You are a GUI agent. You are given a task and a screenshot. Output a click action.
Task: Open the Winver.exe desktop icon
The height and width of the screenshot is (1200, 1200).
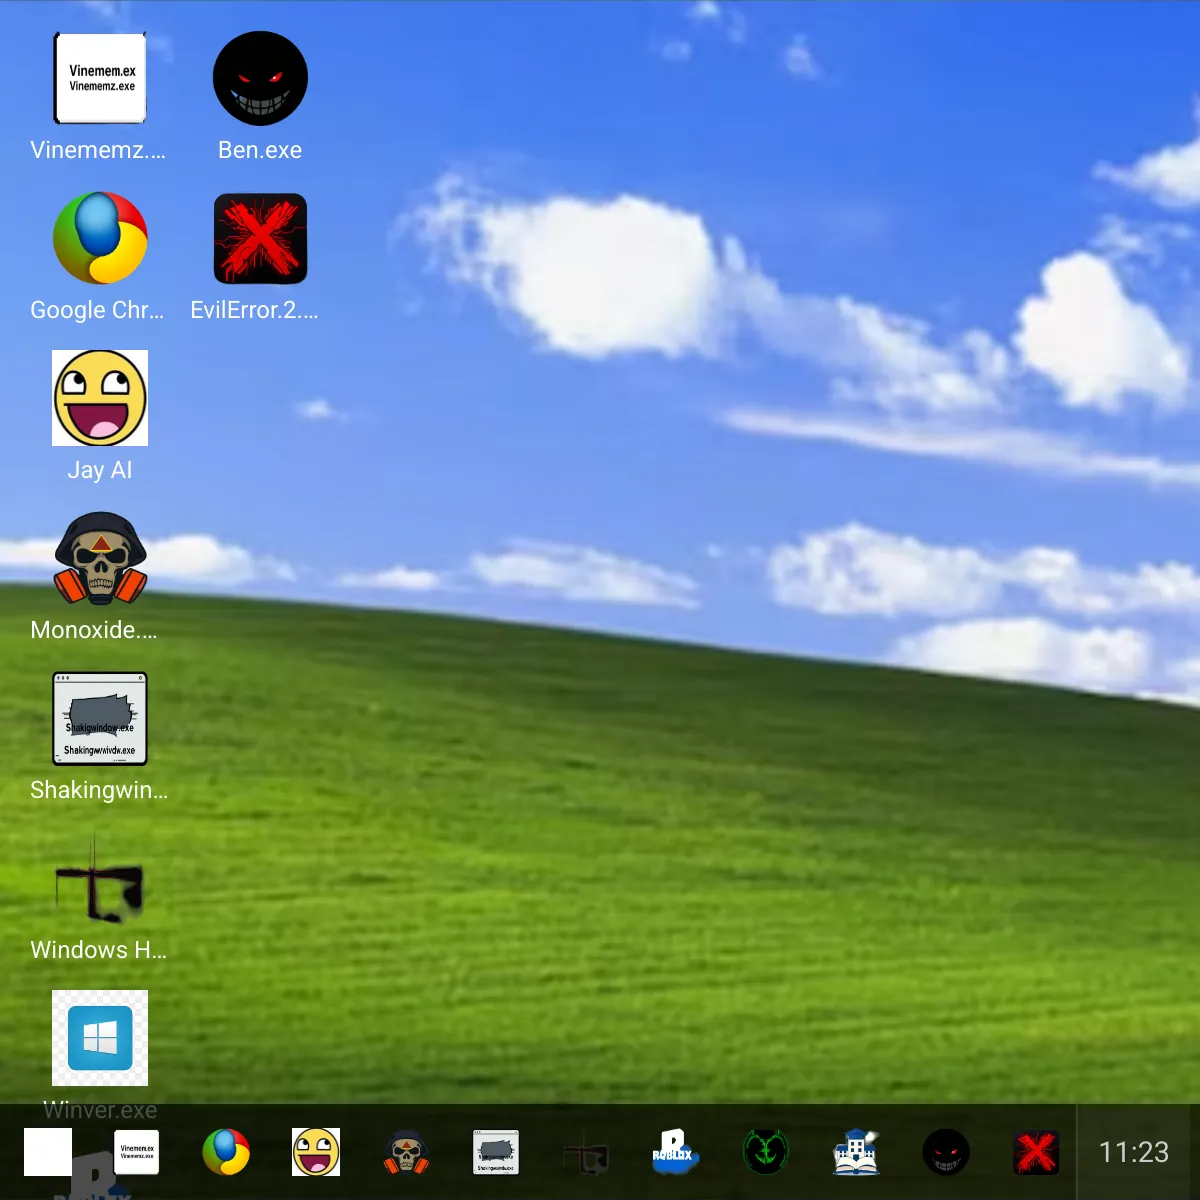click(100, 1038)
